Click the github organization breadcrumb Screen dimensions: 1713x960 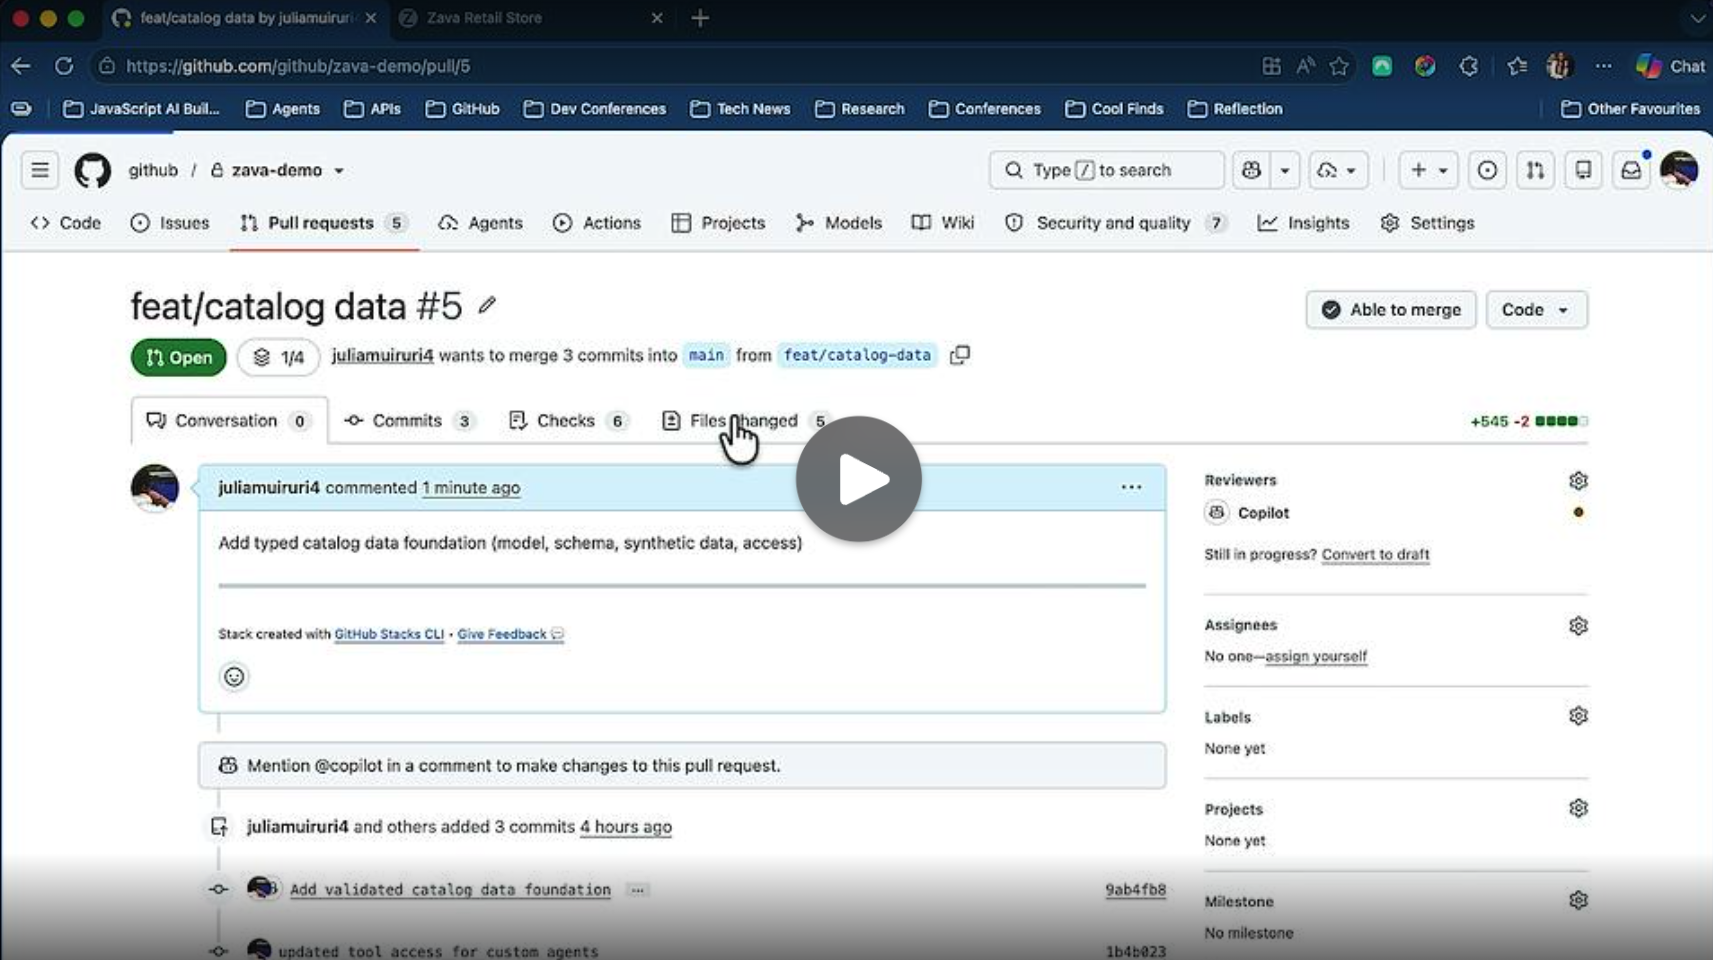point(153,171)
